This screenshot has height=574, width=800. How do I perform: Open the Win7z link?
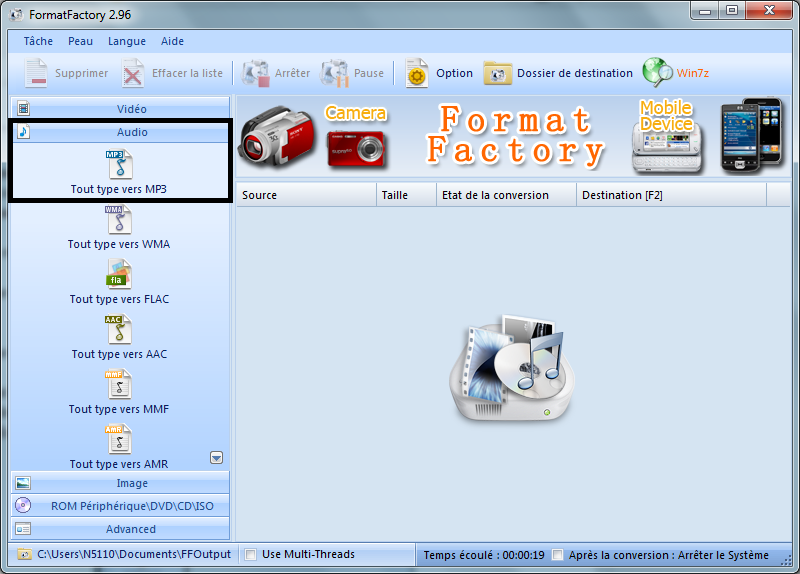tap(693, 73)
